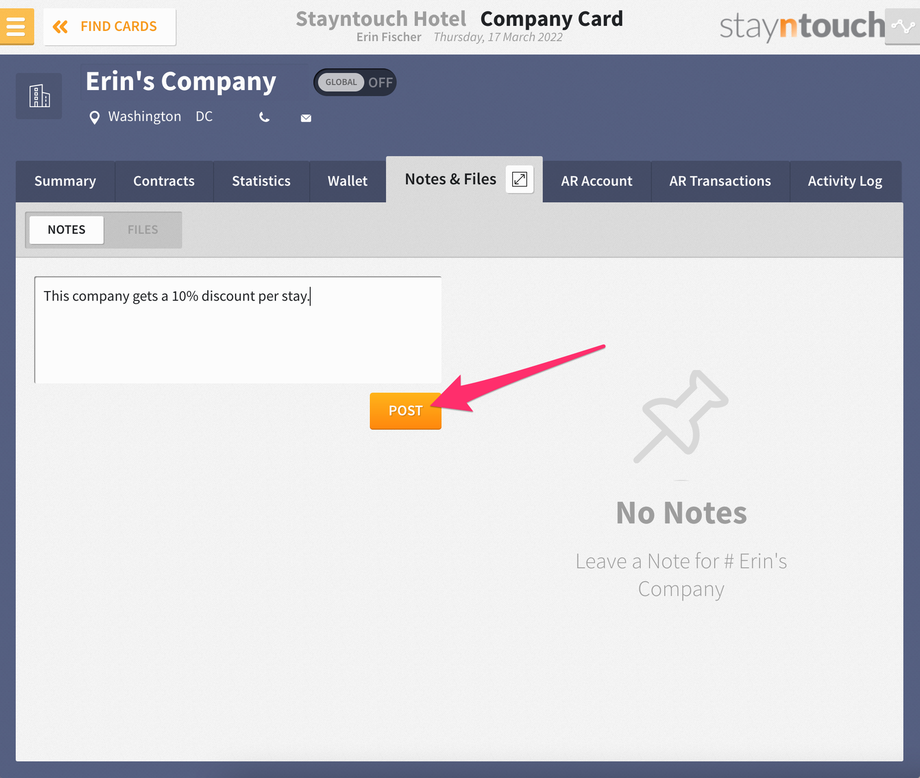Viewport: 920px width, 778px height.
Task: Click the location pin icon
Action: click(x=94, y=117)
